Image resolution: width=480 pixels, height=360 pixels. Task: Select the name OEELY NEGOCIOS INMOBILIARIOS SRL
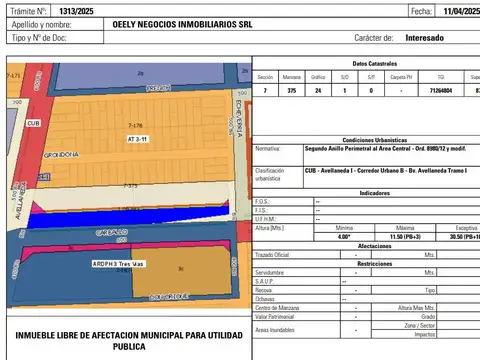coord(182,25)
